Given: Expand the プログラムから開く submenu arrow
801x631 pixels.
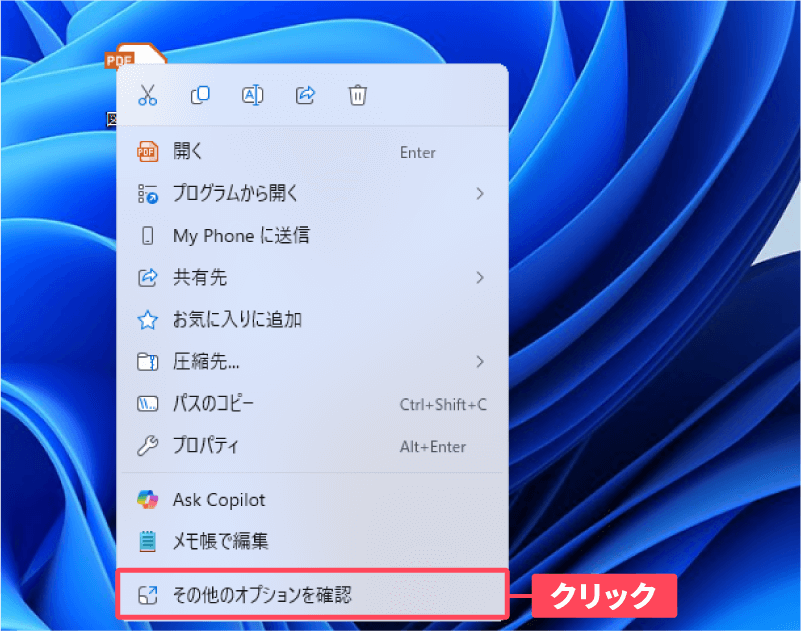Looking at the screenshot, I should pyautogui.click(x=480, y=193).
